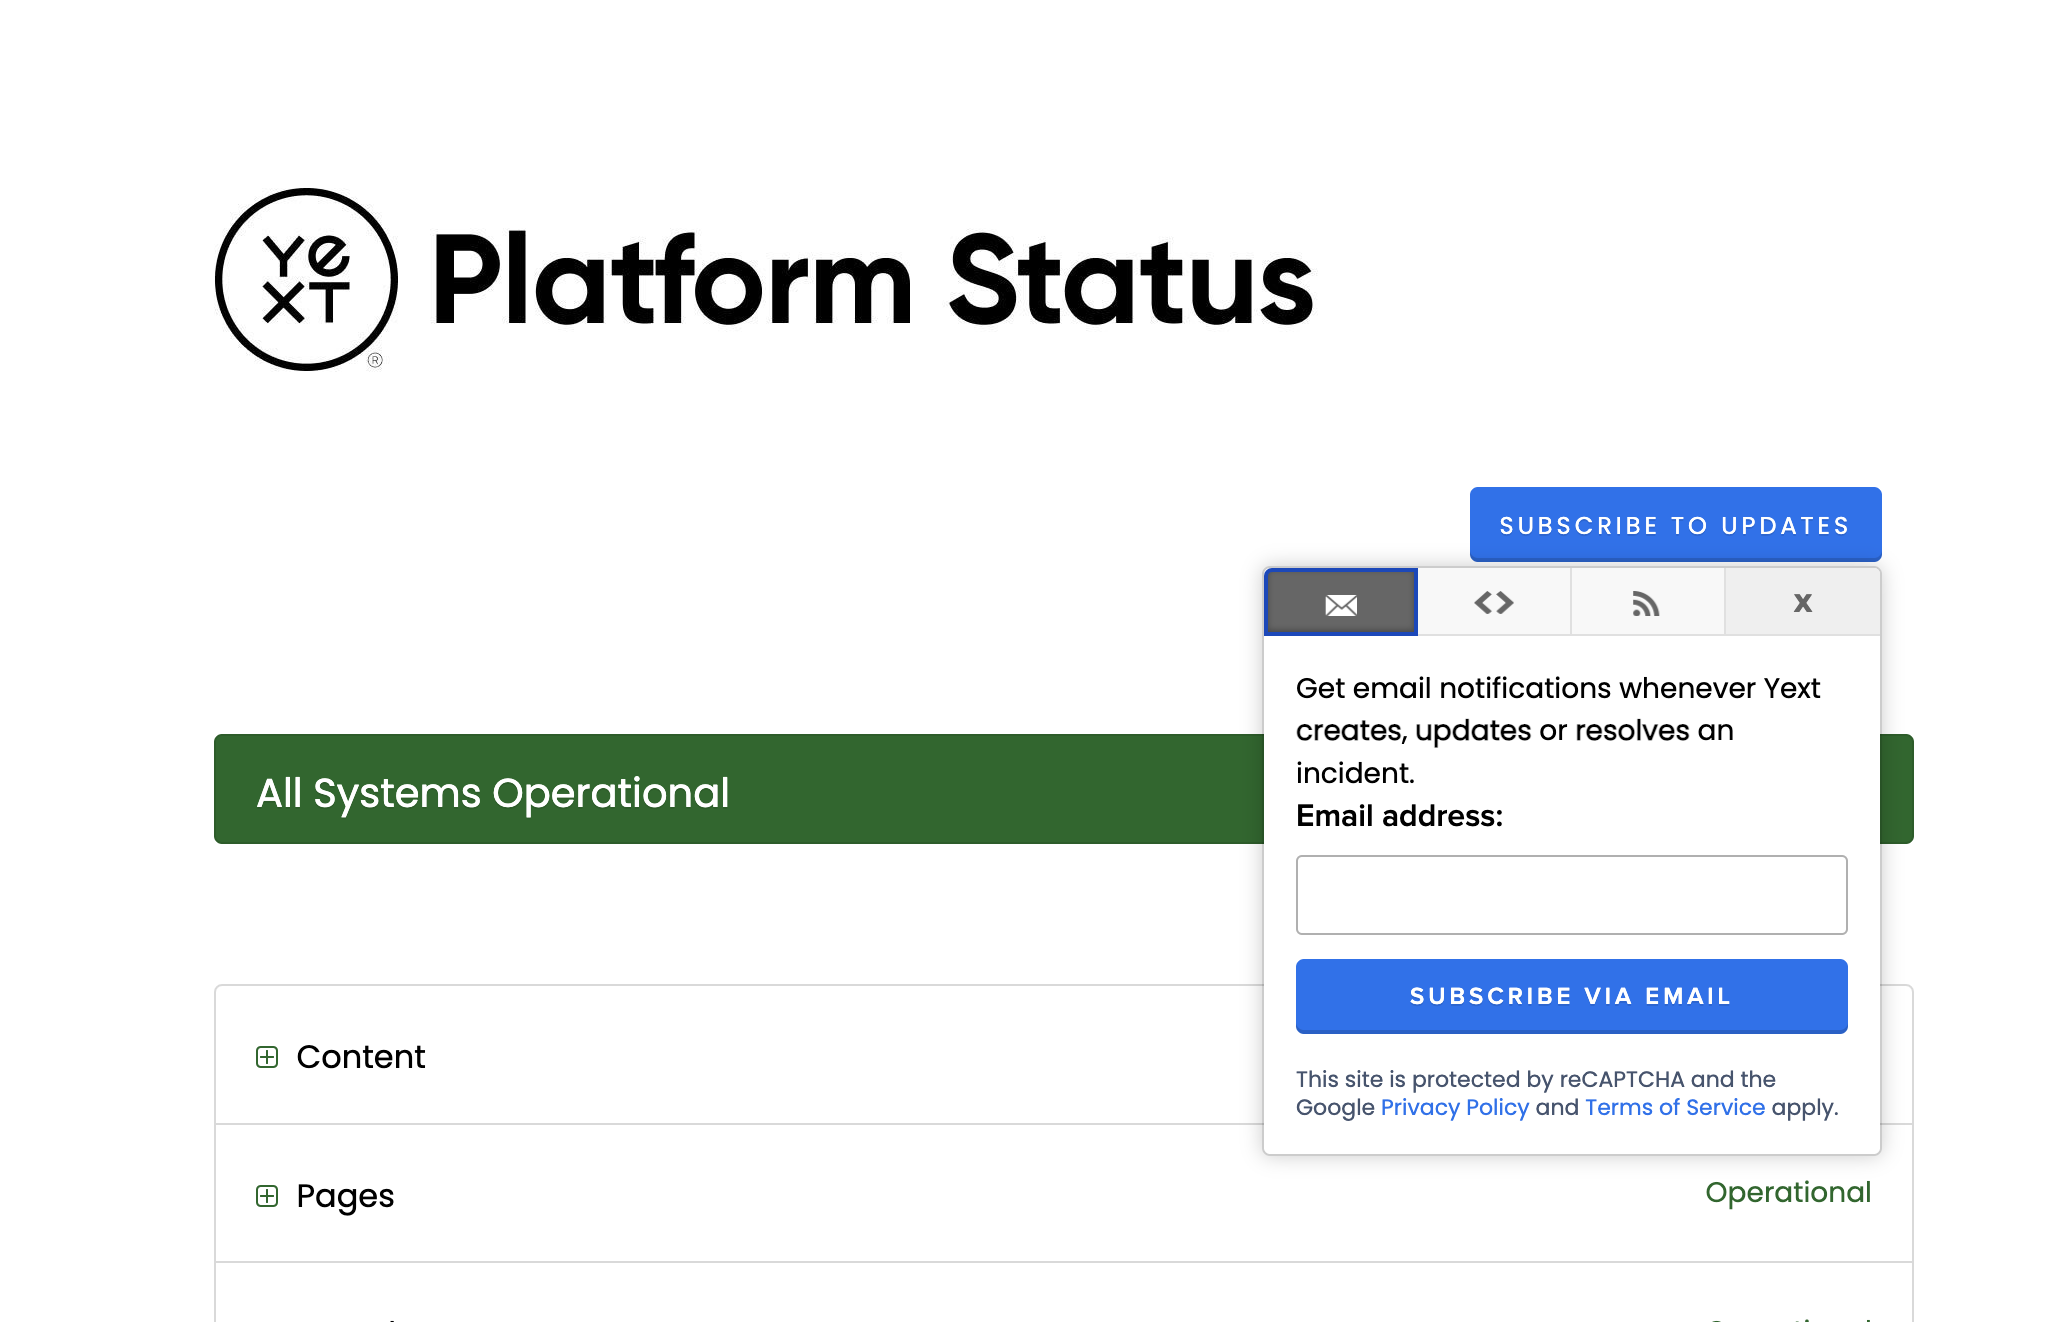Viewport: 2064px width, 1322px height.
Task: Focus the Email address input field
Action: [1571, 895]
